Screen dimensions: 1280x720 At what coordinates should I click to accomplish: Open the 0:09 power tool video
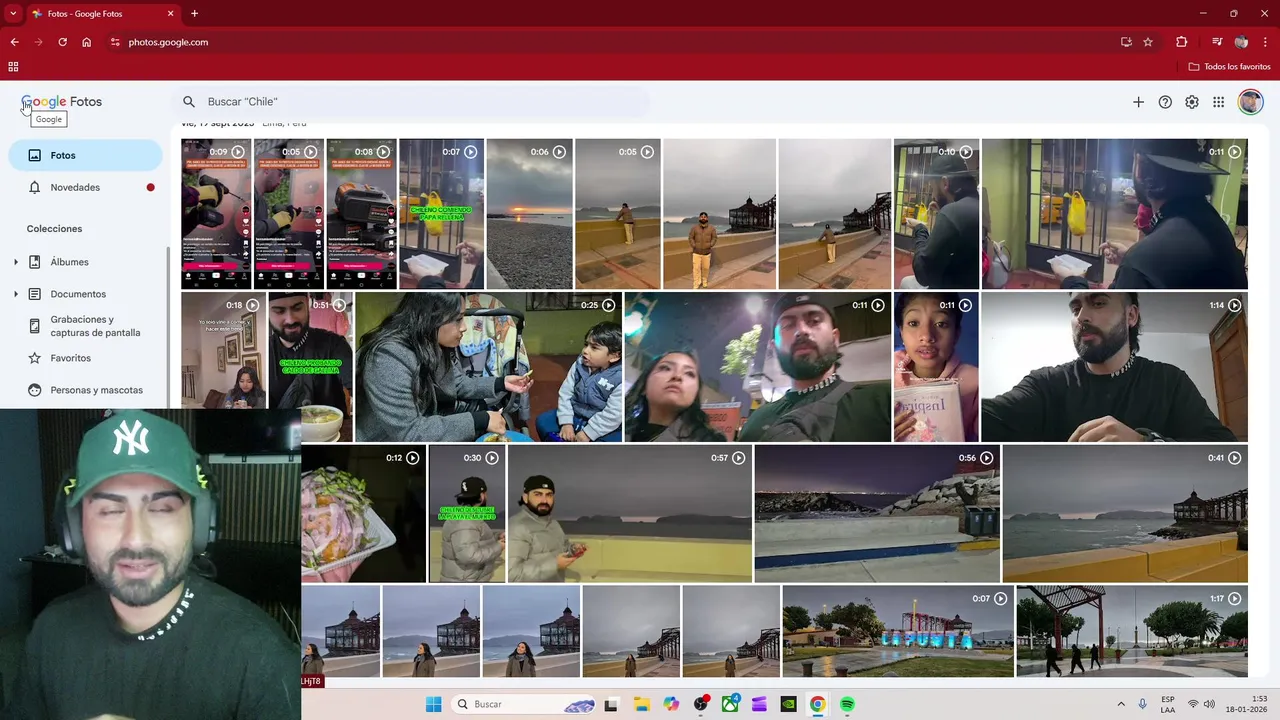click(x=216, y=214)
